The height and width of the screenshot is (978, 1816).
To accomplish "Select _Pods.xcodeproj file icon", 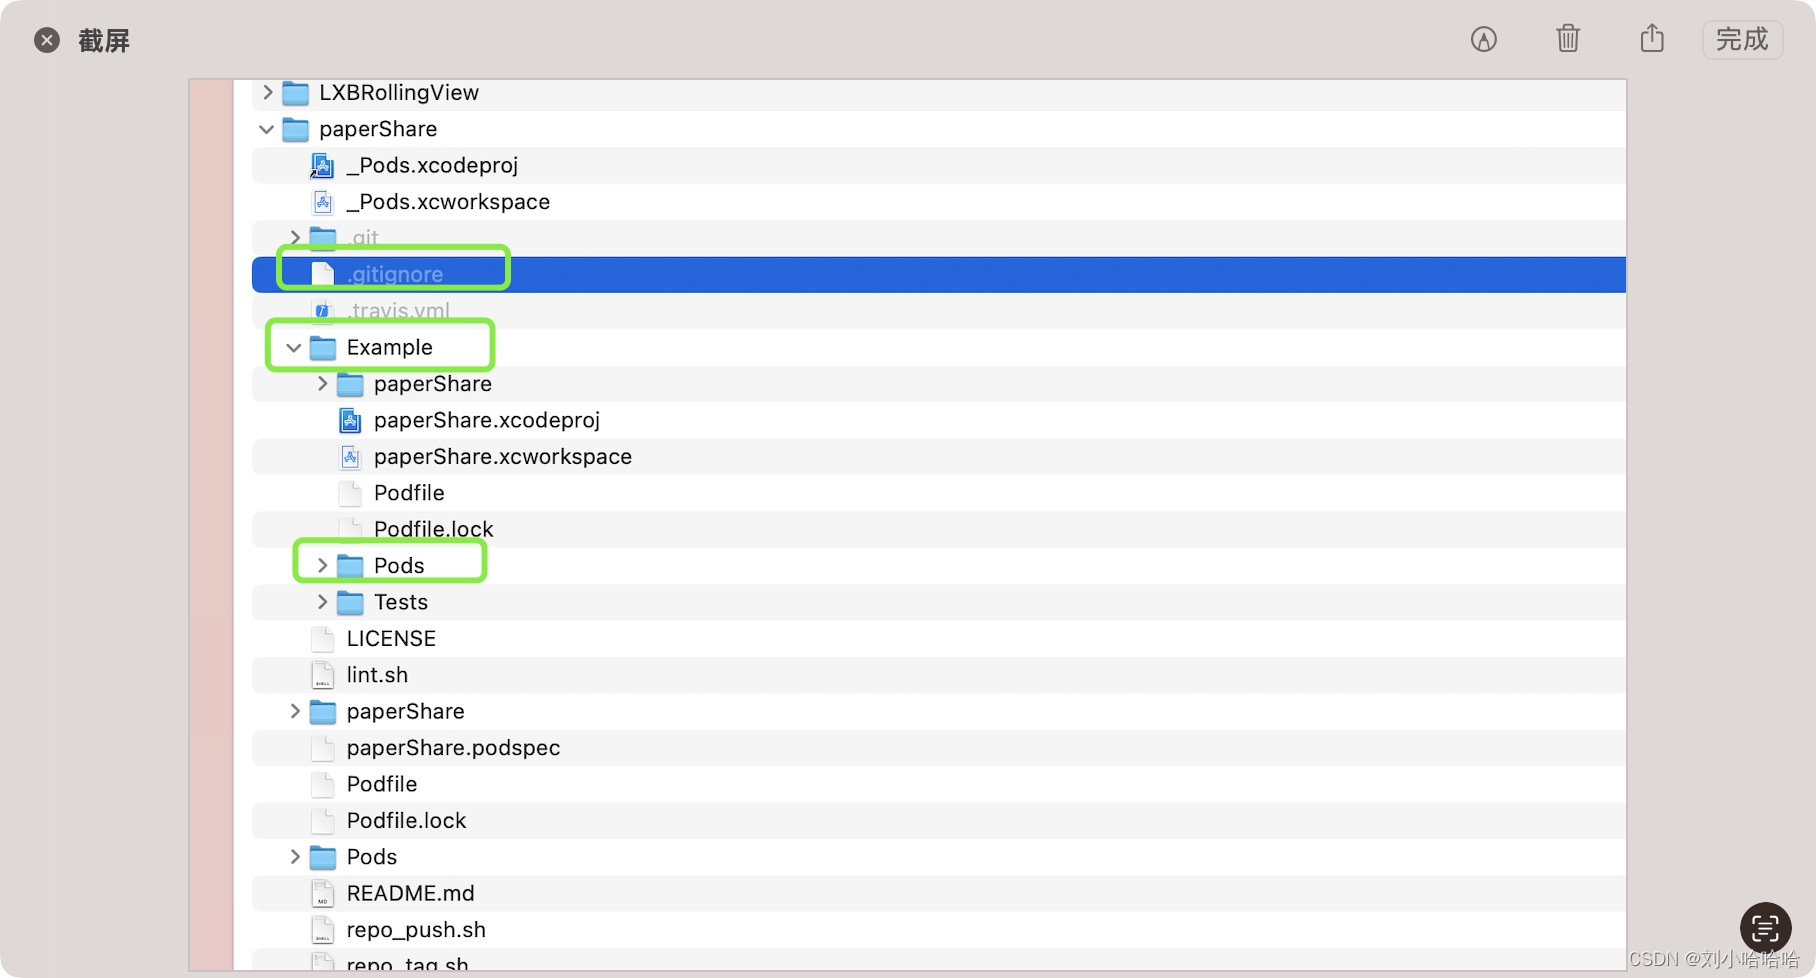I will point(322,166).
